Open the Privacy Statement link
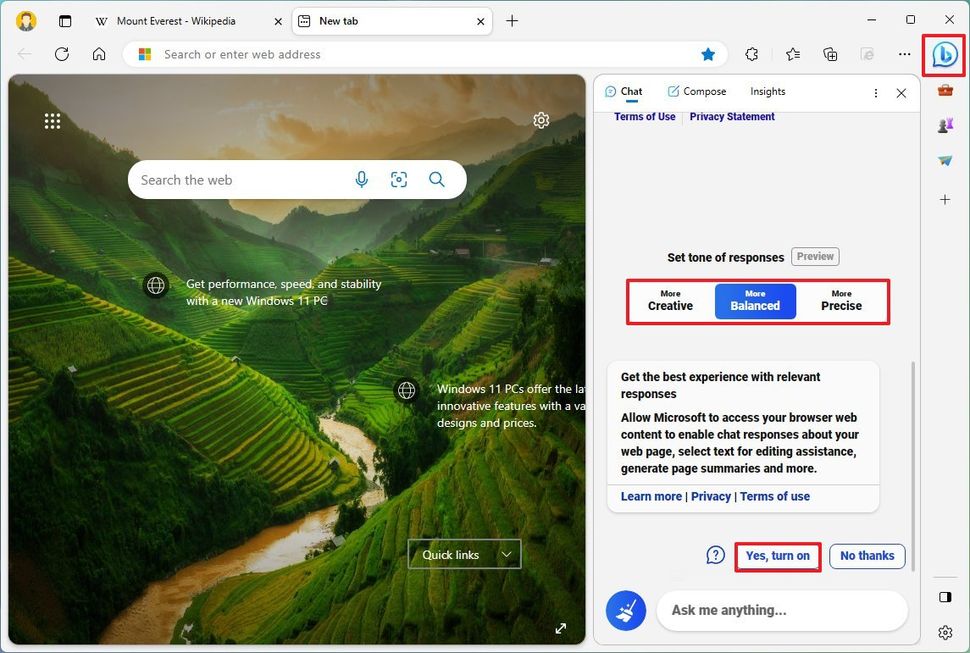 (x=732, y=116)
